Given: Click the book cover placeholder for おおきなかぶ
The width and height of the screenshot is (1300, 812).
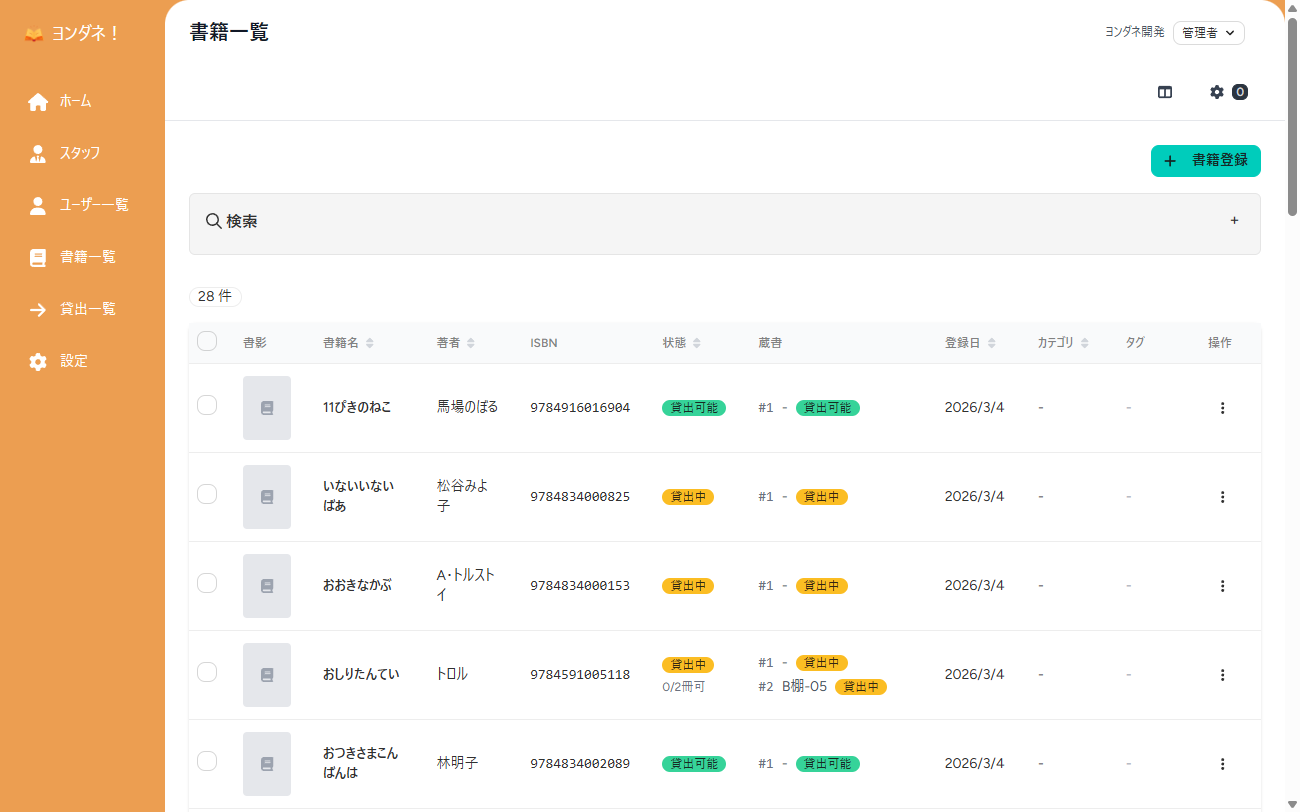Looking at the screenshot, I should click(x=267, y=586).
